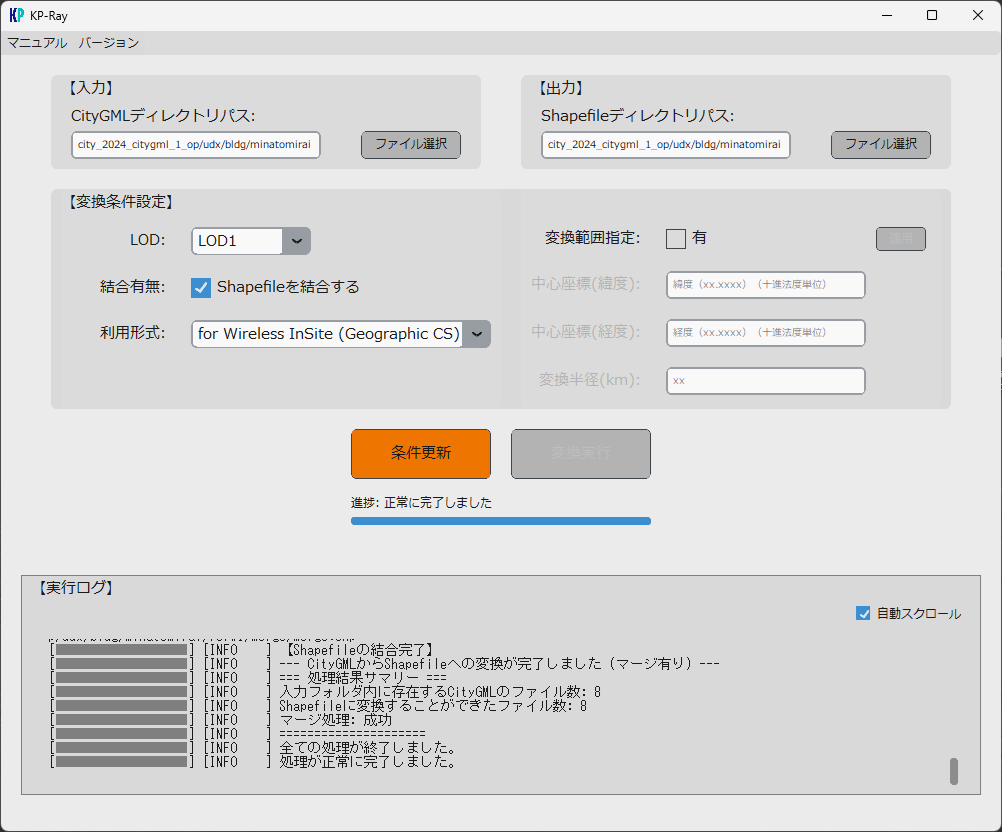Image resolution: width=1002 pixels, height=832 pixels.
Task: Click ファイル選択 button for CityGML input
Action: coord(410,144)
